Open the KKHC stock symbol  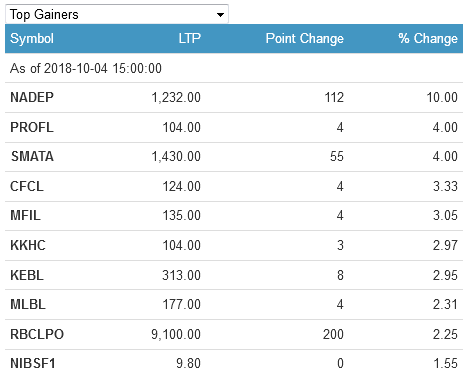(x=28, y=245)
